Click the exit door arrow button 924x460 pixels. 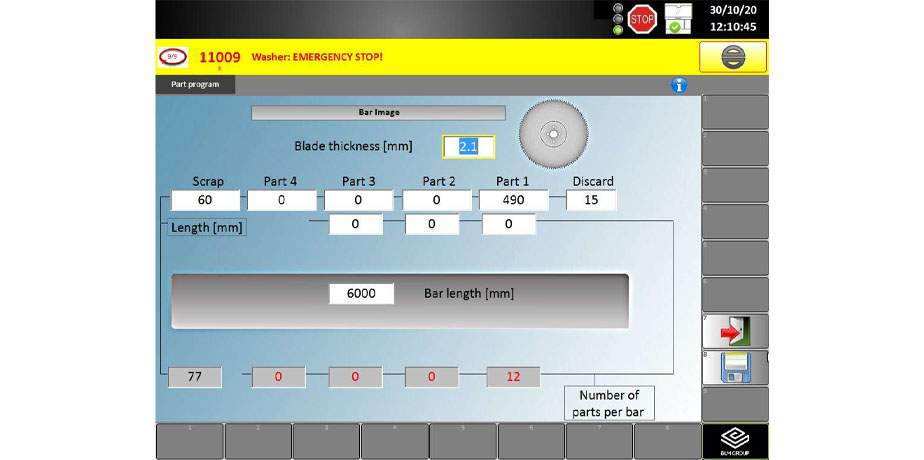coord(735,331)
